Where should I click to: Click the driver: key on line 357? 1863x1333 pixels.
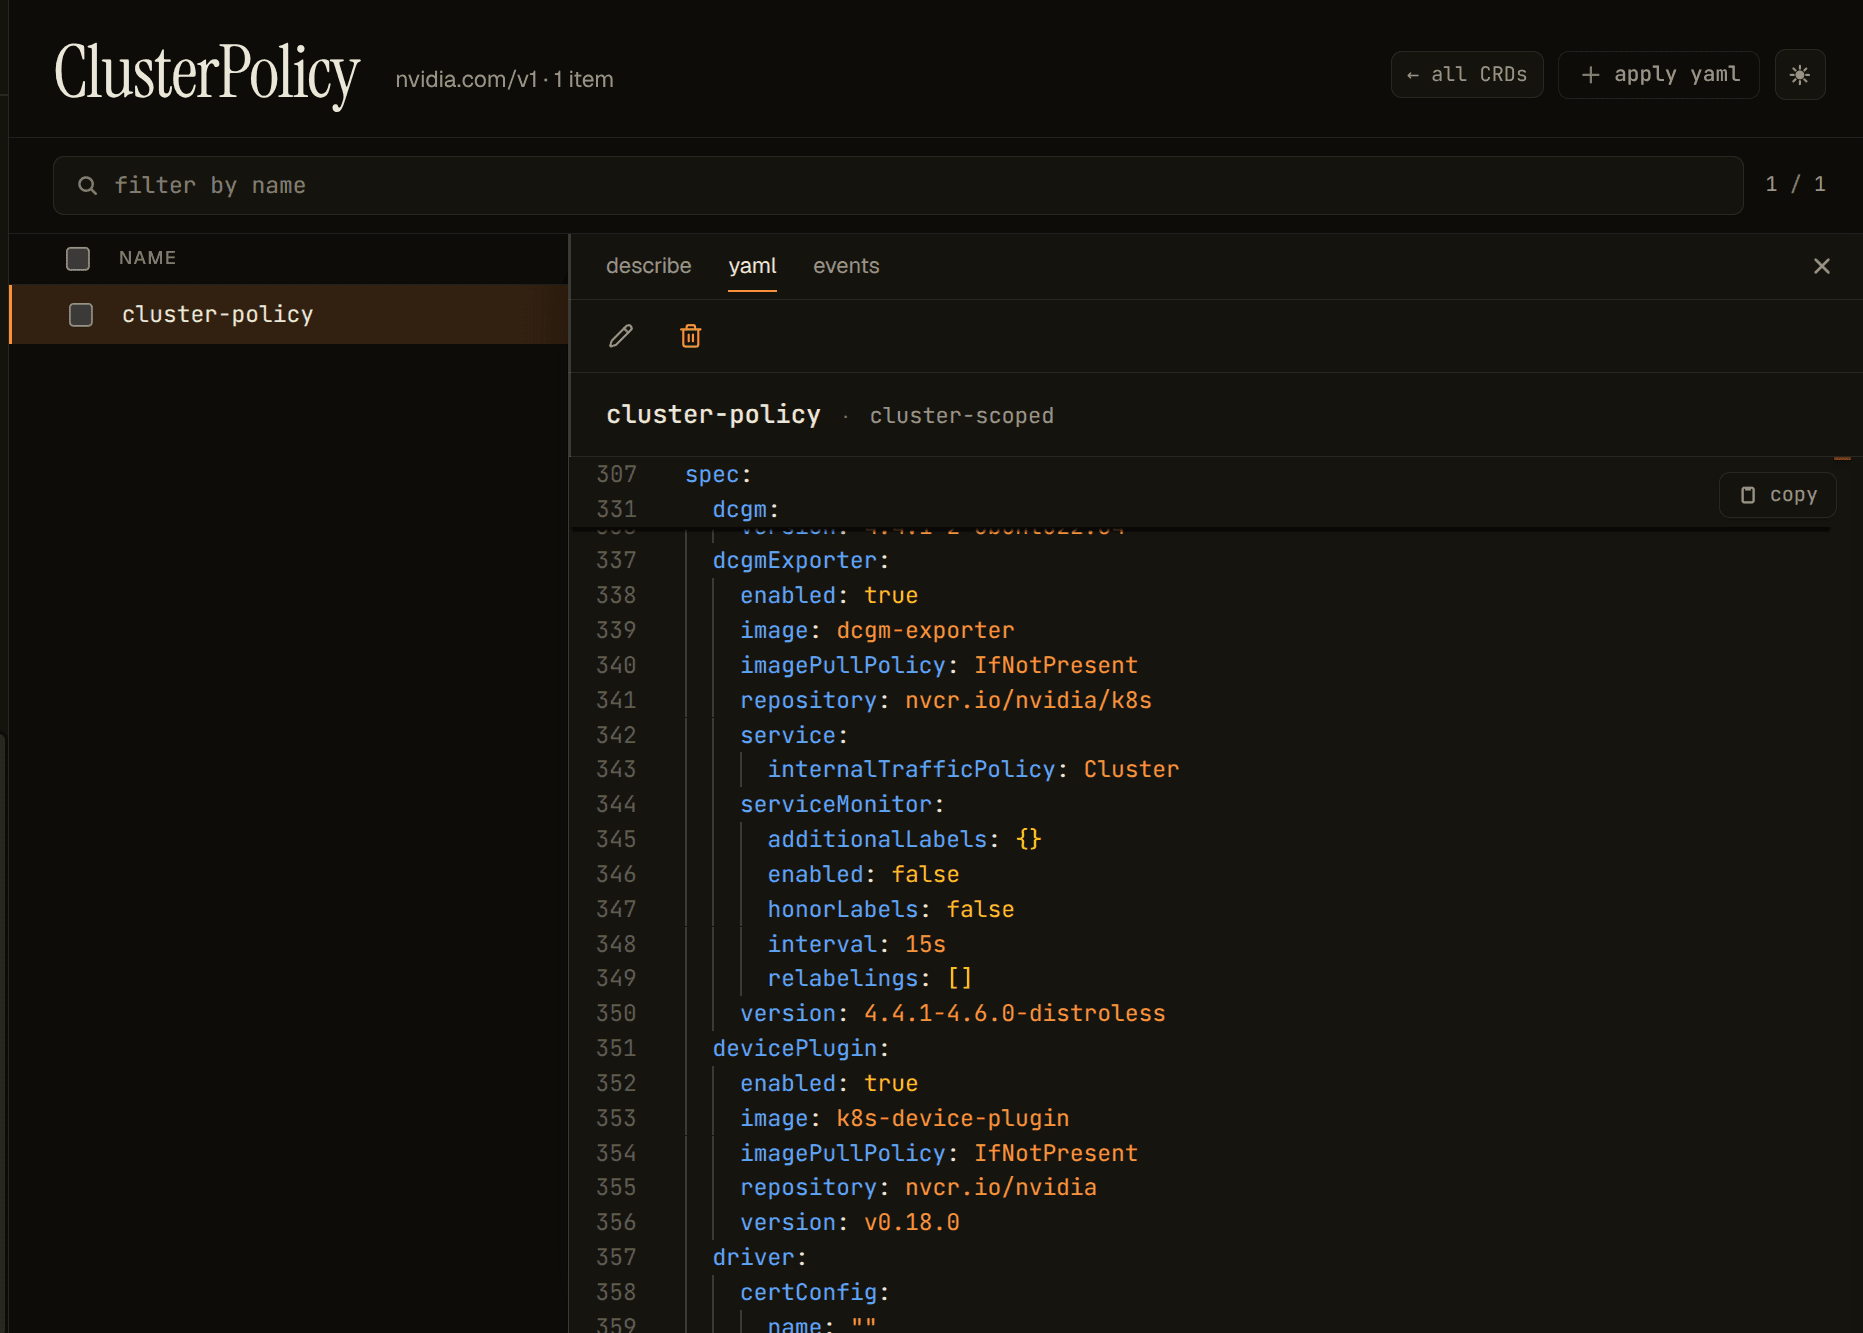[760, 1258]
